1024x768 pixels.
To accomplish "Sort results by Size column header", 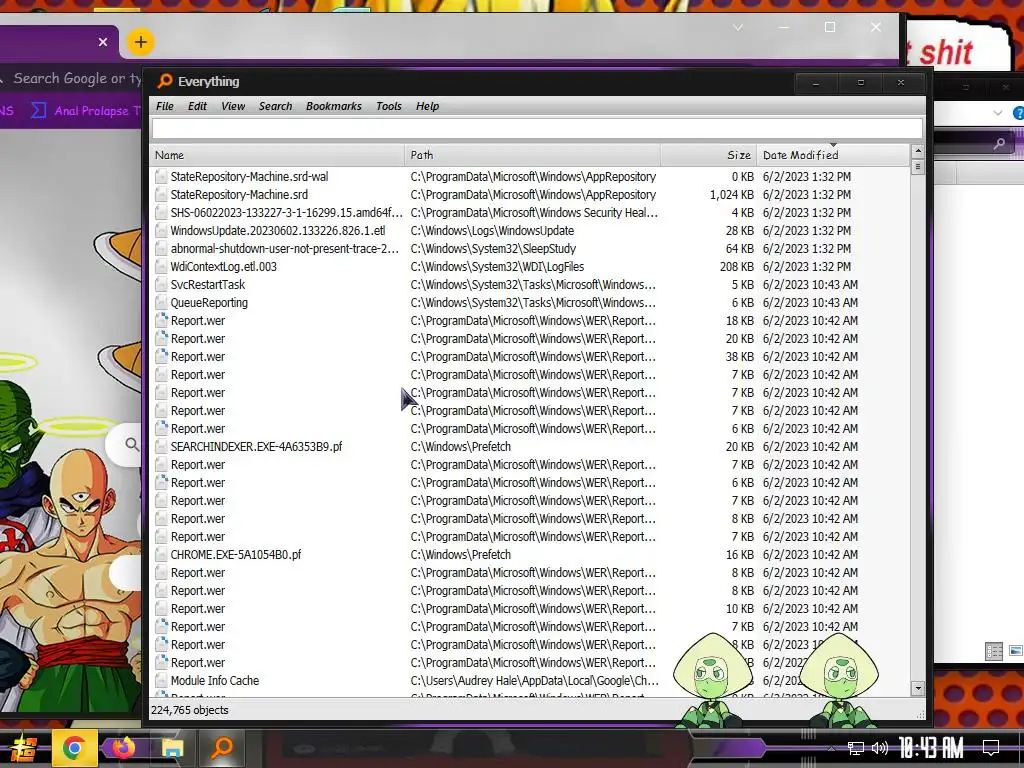I will [x=709, y=155].
